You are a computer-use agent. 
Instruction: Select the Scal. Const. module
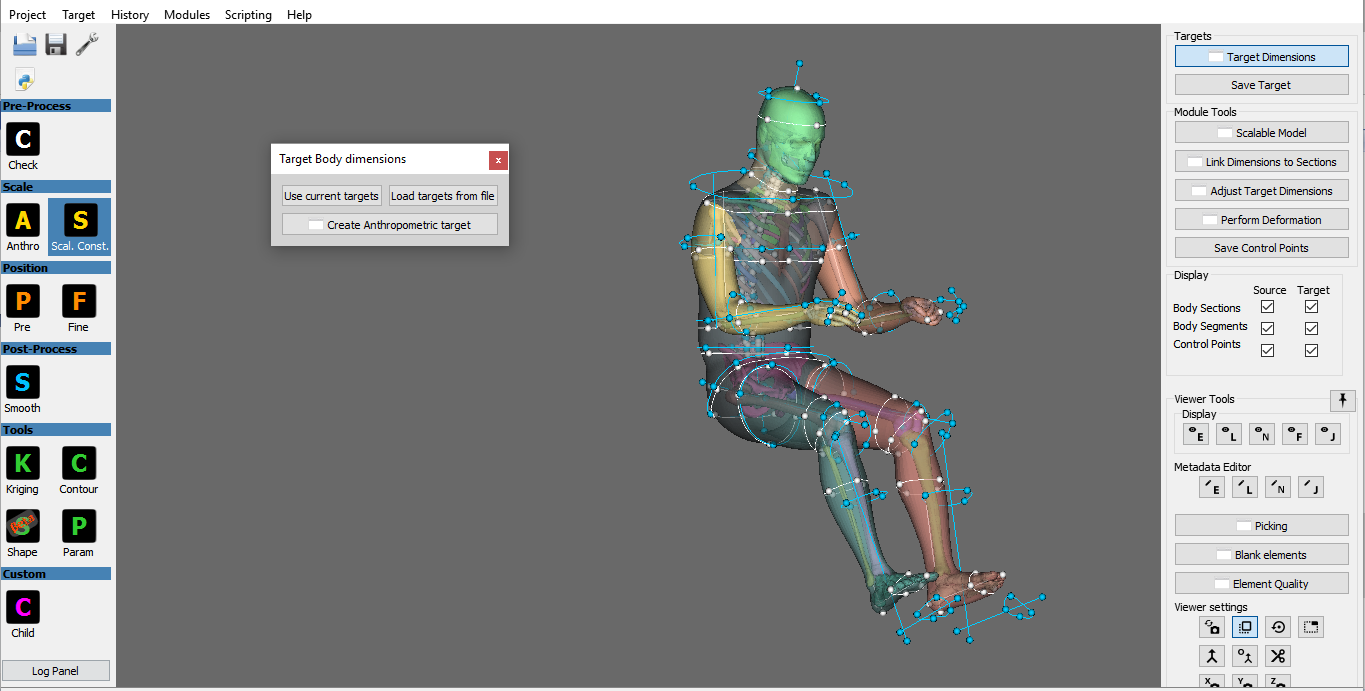coord(79,227)
